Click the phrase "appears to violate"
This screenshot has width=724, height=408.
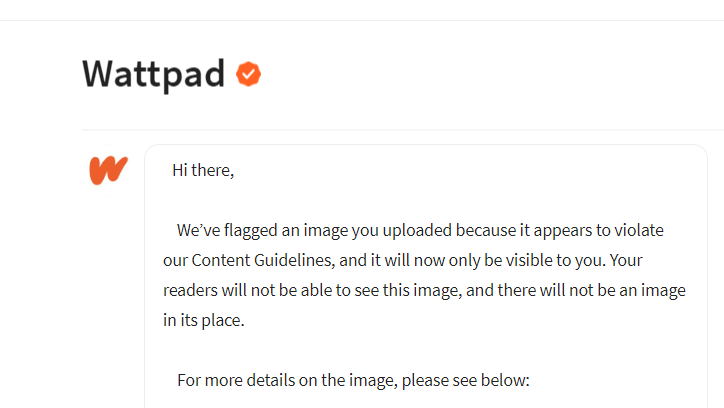click(598, 230)
